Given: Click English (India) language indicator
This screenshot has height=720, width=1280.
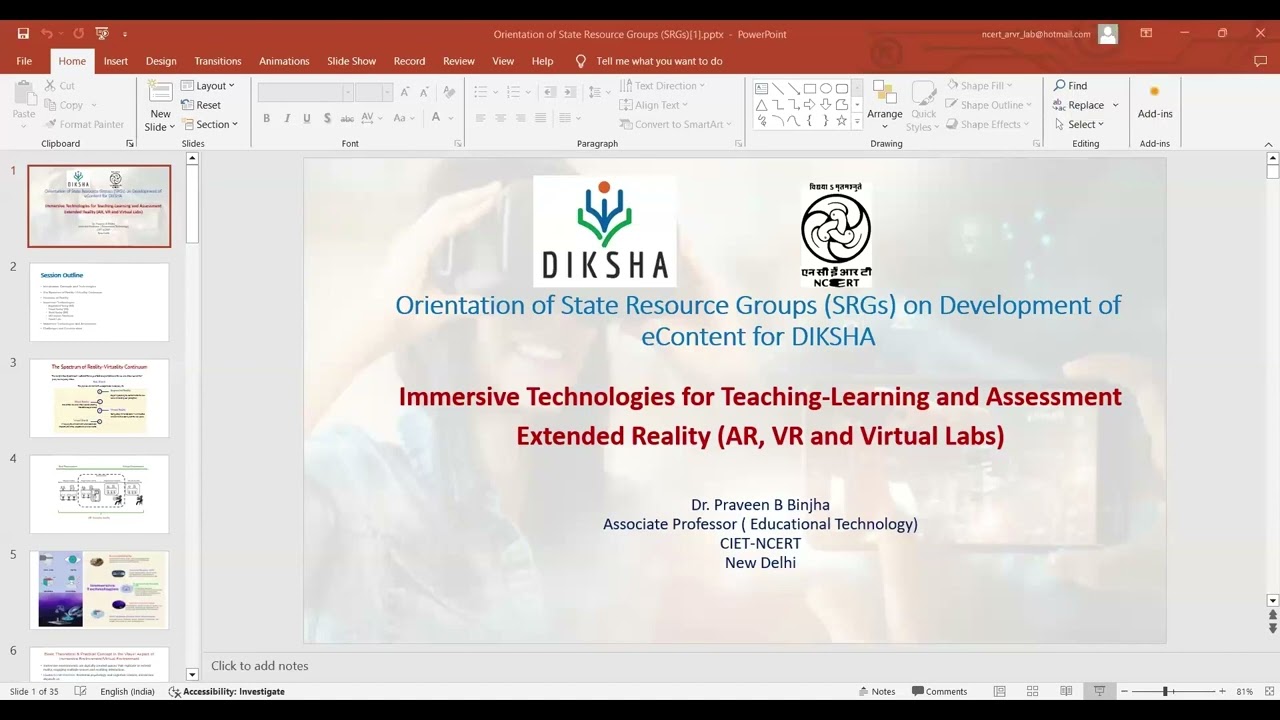Looking at the screenshot, I should [x=127, y=691].
